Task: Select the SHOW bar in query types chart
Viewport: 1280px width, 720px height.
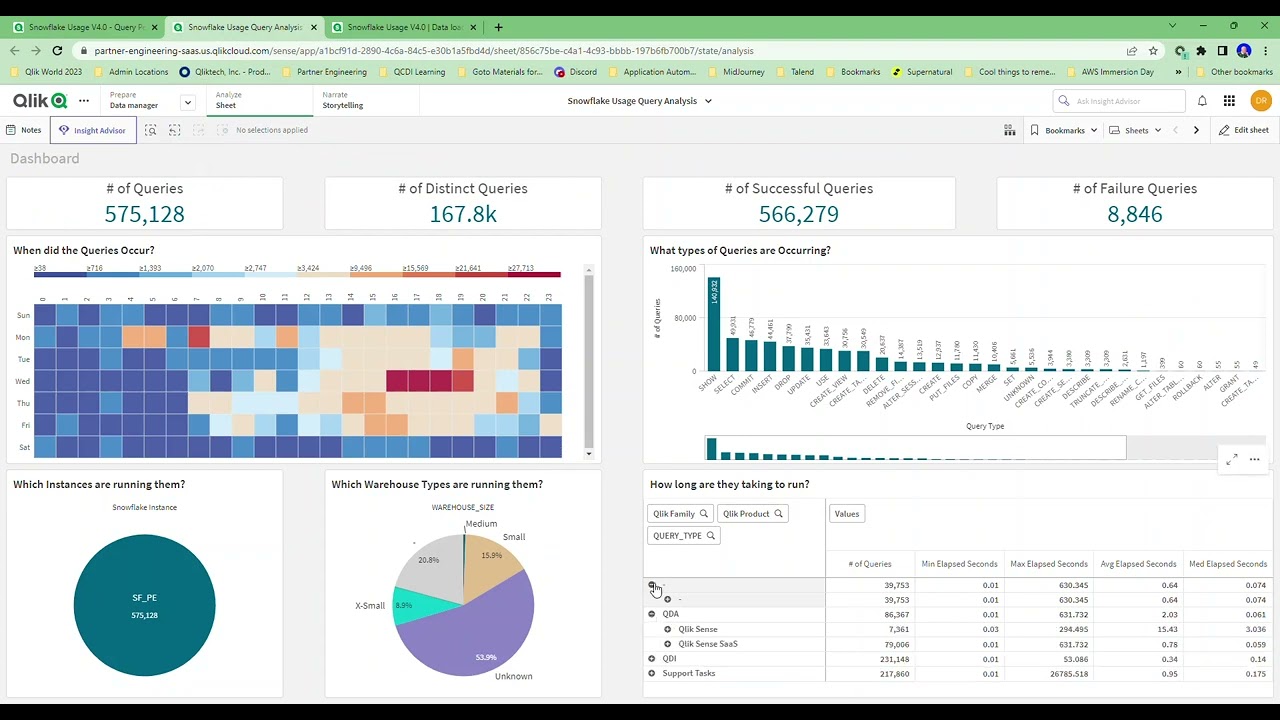Action: point(714,324)
